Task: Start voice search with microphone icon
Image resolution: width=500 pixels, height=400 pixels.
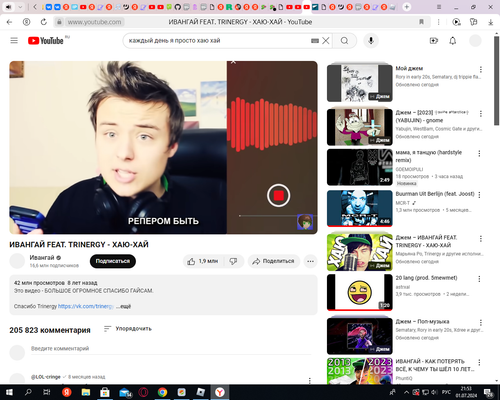Action: point(371,41)
